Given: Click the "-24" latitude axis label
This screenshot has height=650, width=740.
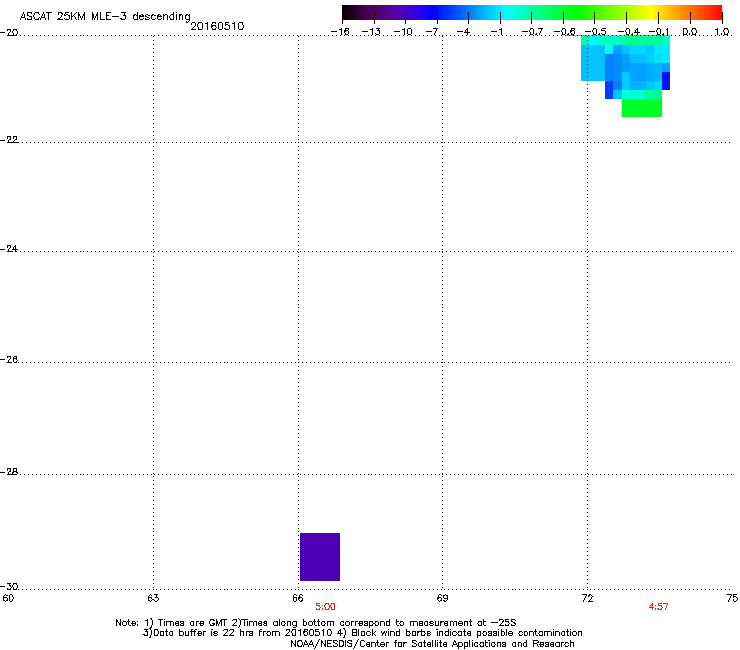Looking at the screenshot, I should (9, 248).
